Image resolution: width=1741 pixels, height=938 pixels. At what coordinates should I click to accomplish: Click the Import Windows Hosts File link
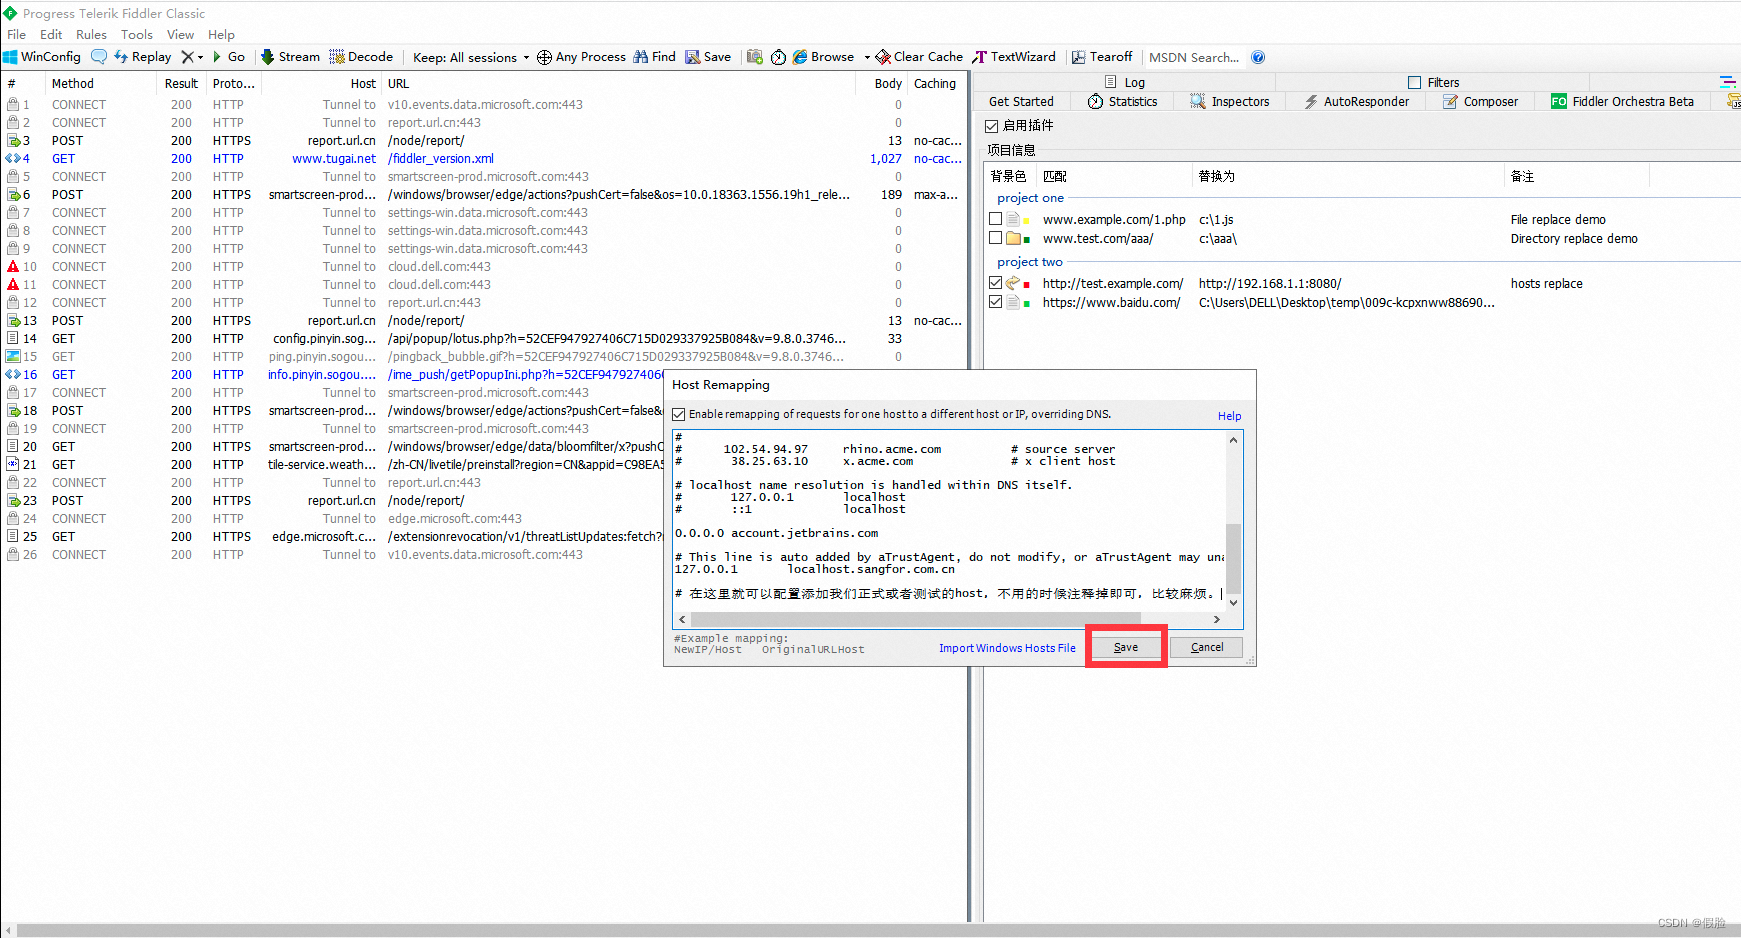(x=1007, y=648)
